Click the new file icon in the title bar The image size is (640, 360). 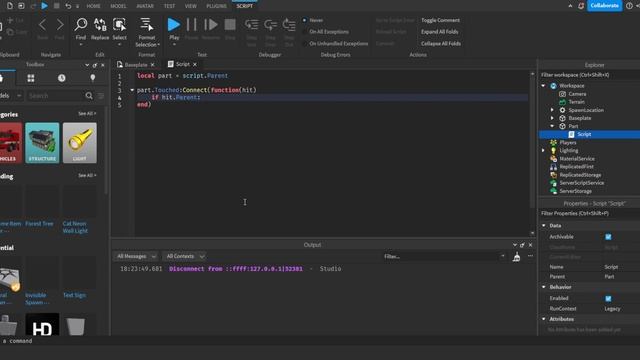(x=9, y=6)
